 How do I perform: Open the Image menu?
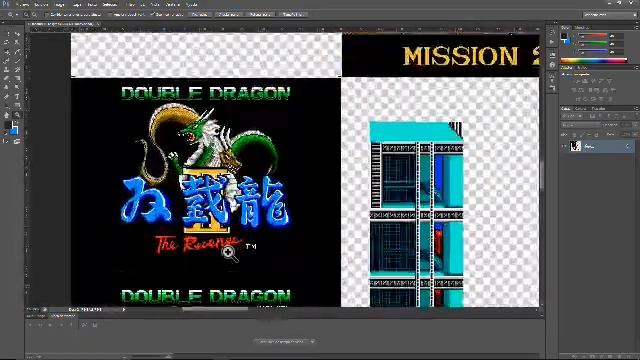(x=60, y=4)
